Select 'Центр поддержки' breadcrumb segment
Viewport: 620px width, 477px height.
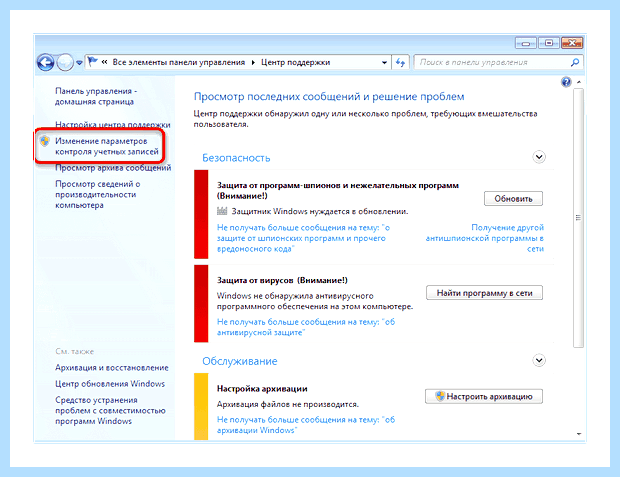(295, 62)
